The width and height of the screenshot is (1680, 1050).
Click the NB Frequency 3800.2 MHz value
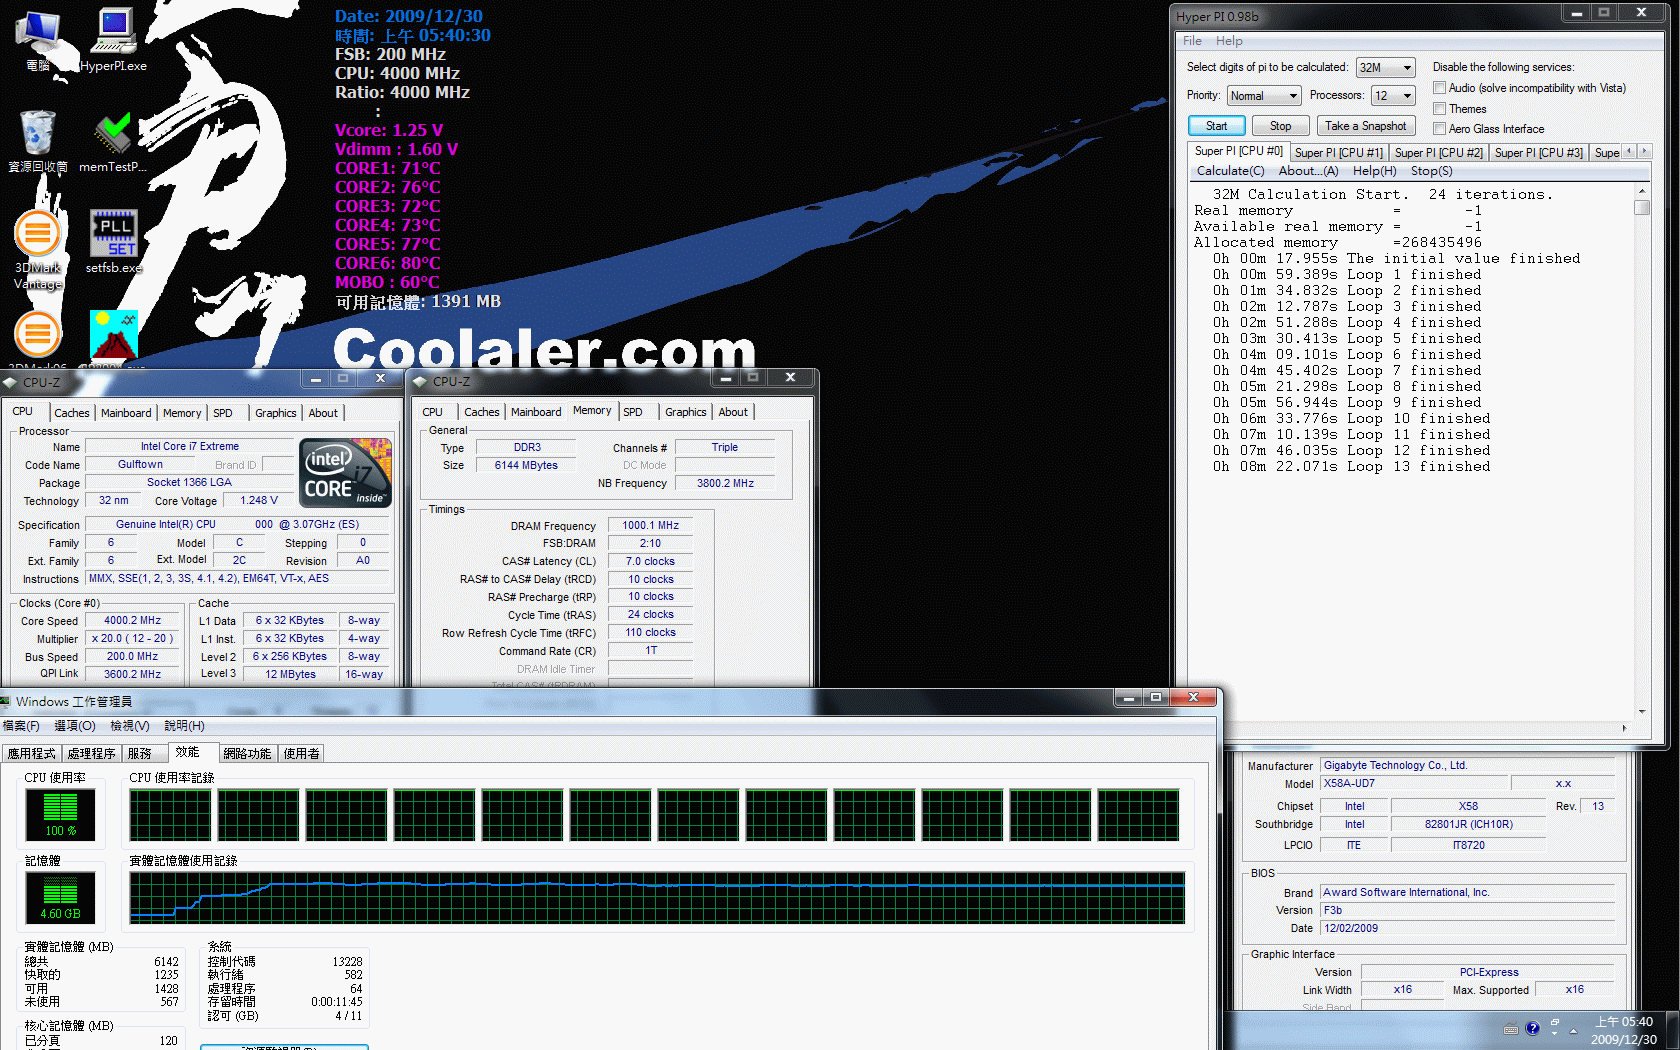click(725, 483)
